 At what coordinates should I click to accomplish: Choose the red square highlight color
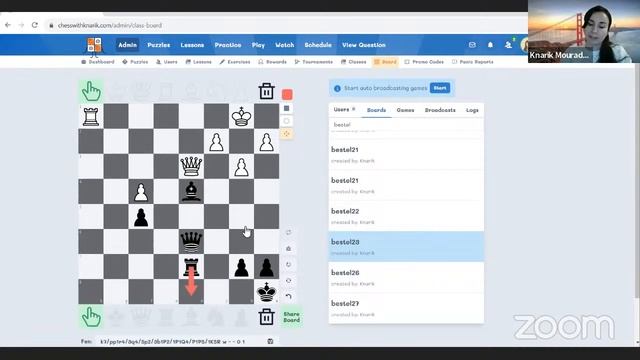coord(287,95)
